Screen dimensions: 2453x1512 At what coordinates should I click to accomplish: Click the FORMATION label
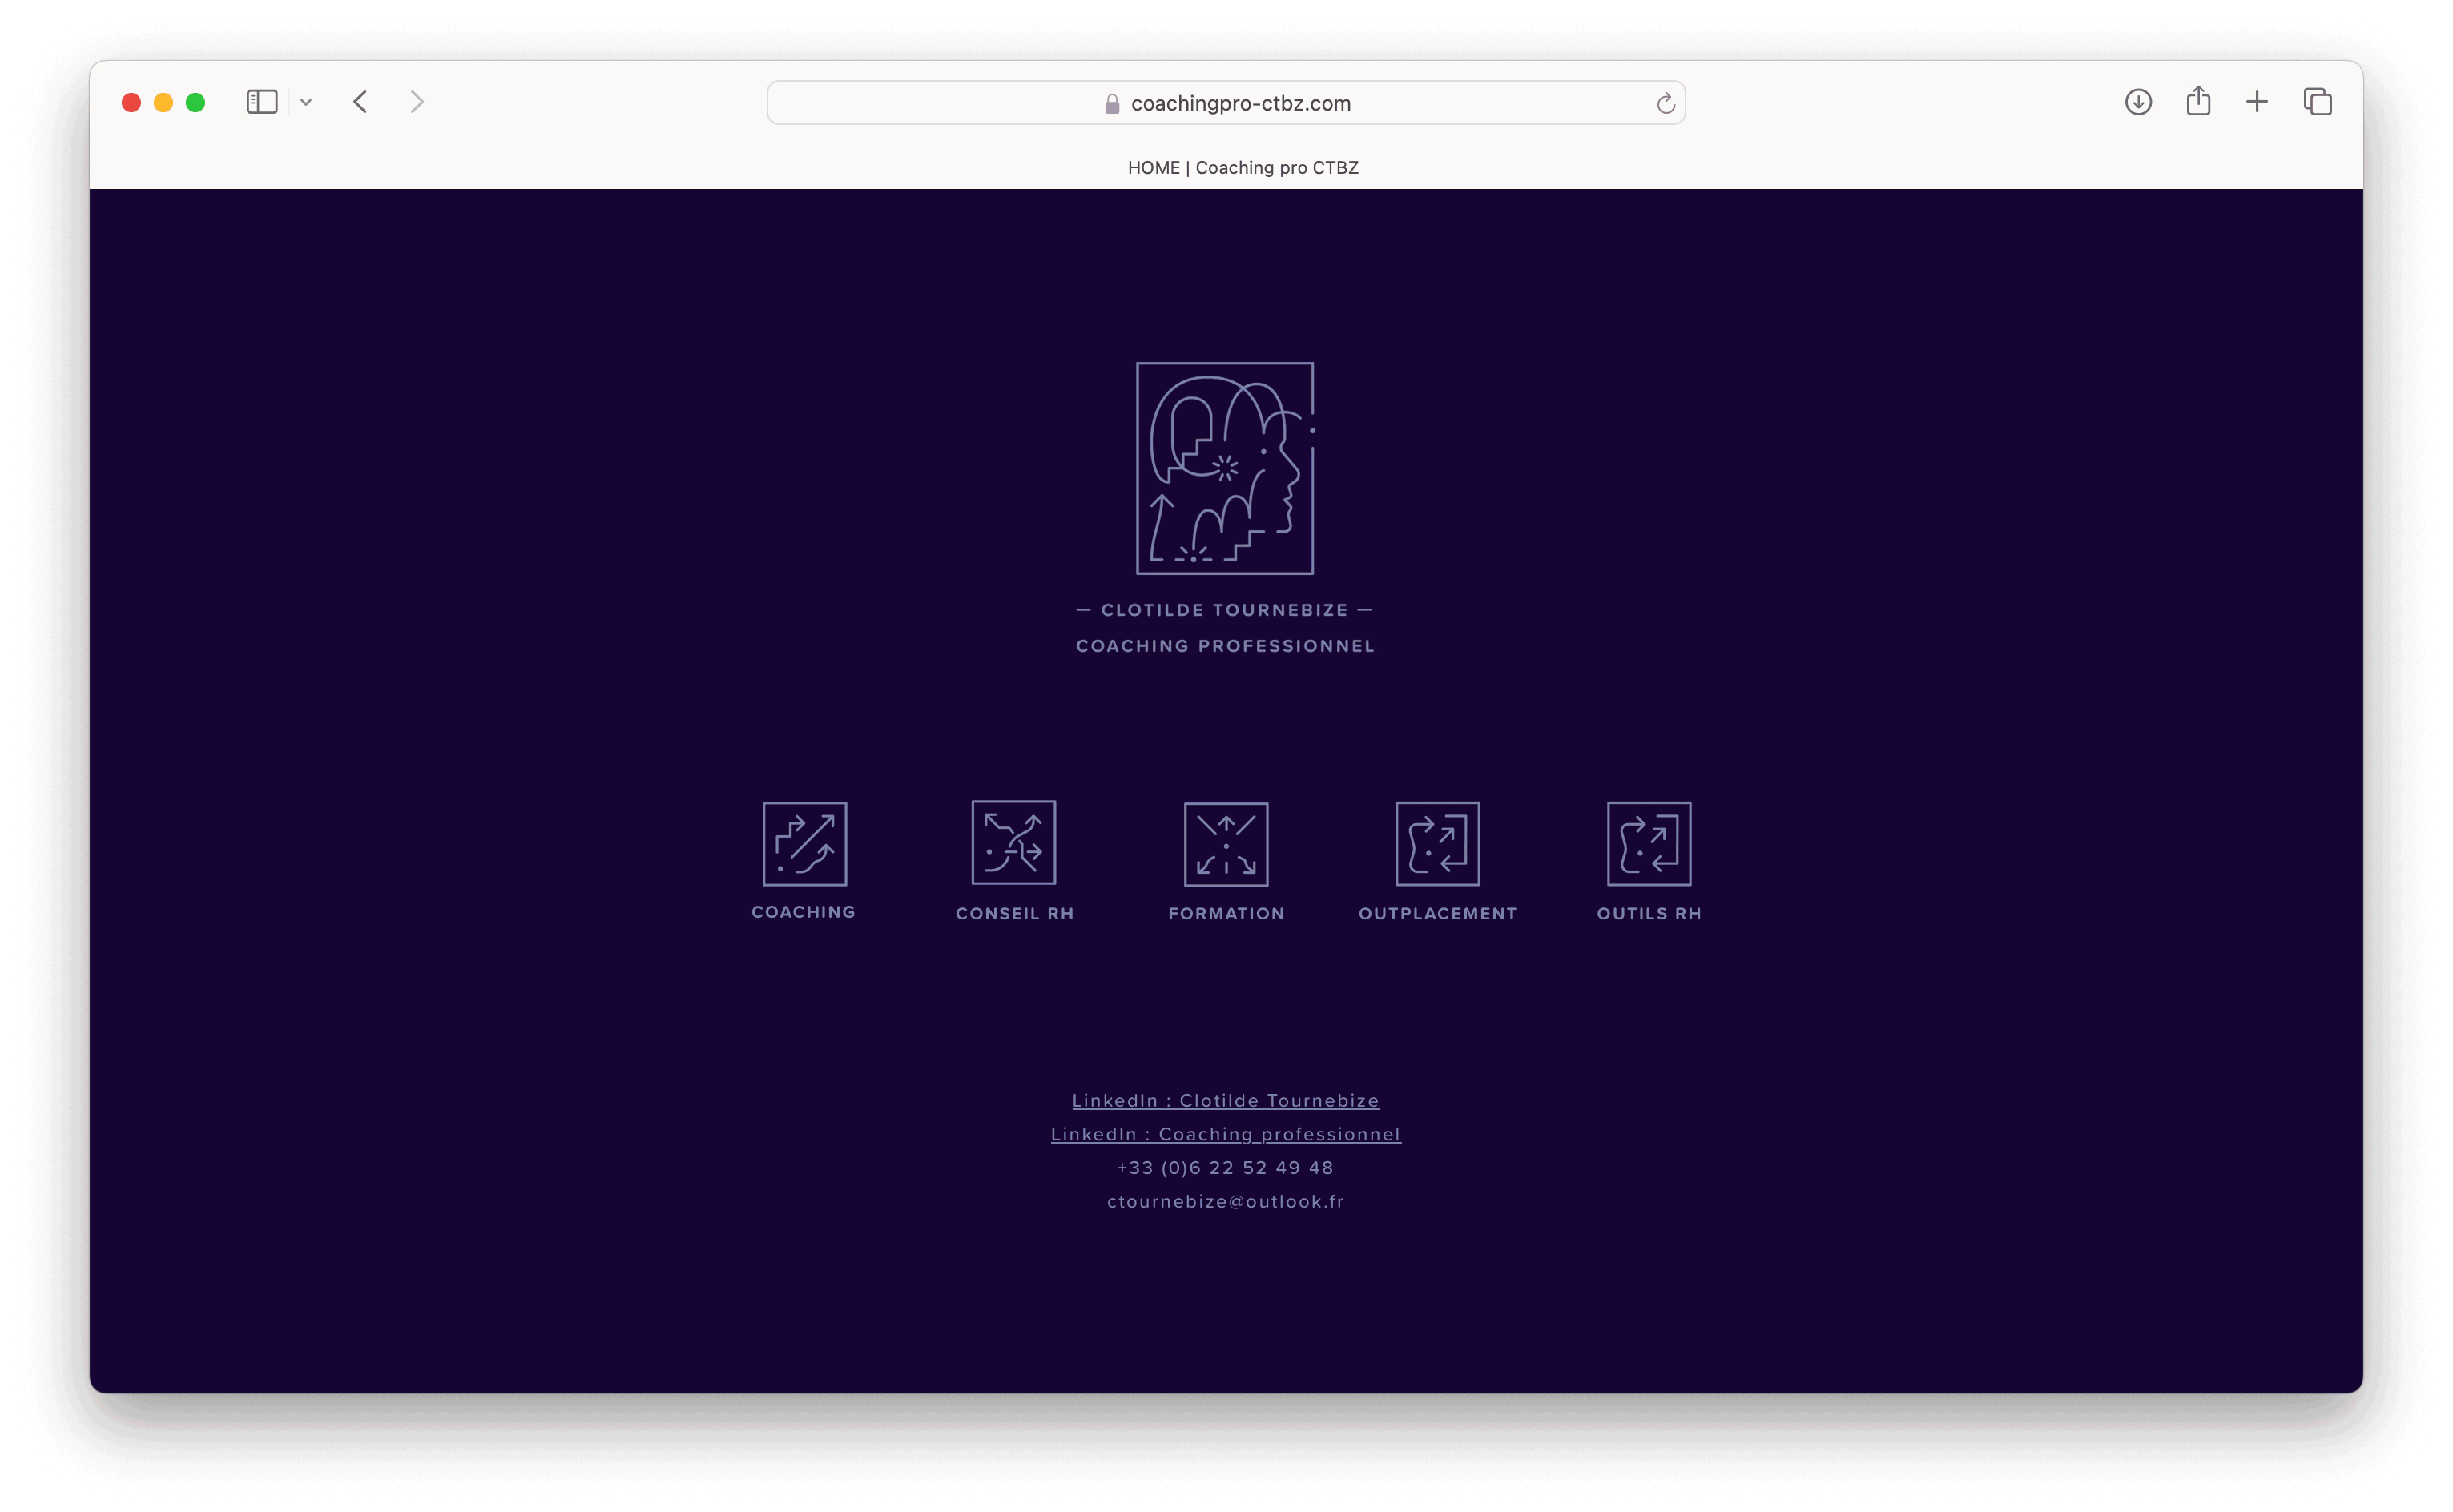1226,913
